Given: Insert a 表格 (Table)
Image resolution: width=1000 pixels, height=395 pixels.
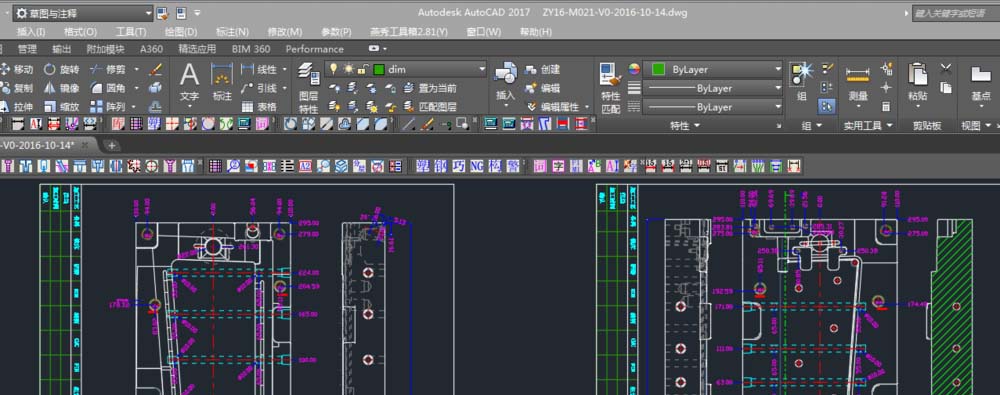Looking at the screenshot, I should tap(259, 107).
